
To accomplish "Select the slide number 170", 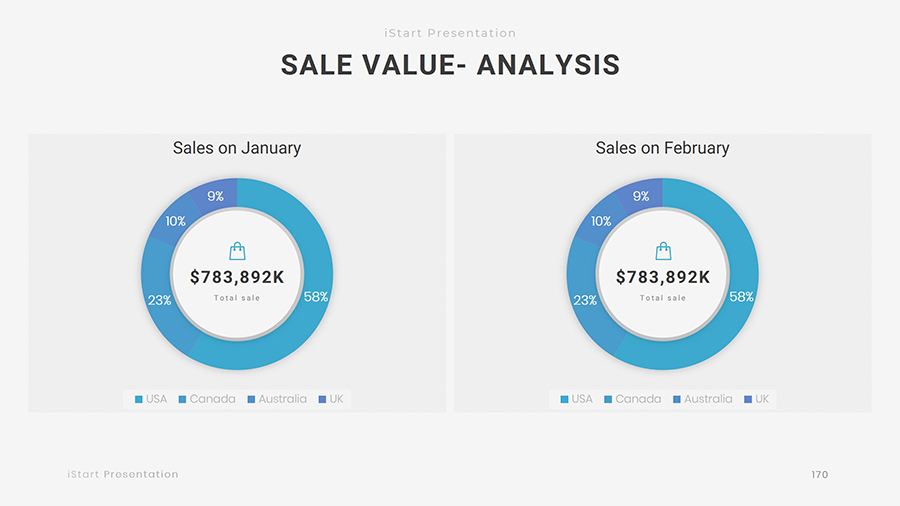I will 819,474.
